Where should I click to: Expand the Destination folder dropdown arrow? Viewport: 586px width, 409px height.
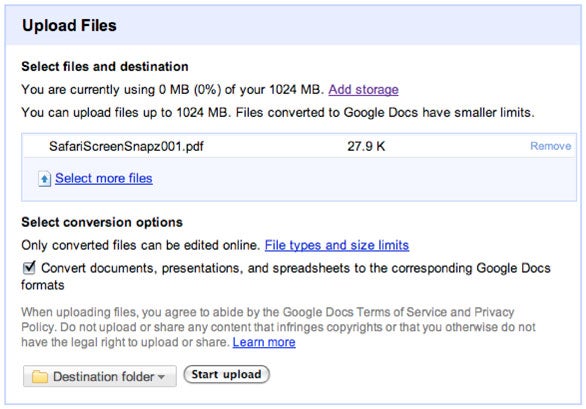[161, 377]
